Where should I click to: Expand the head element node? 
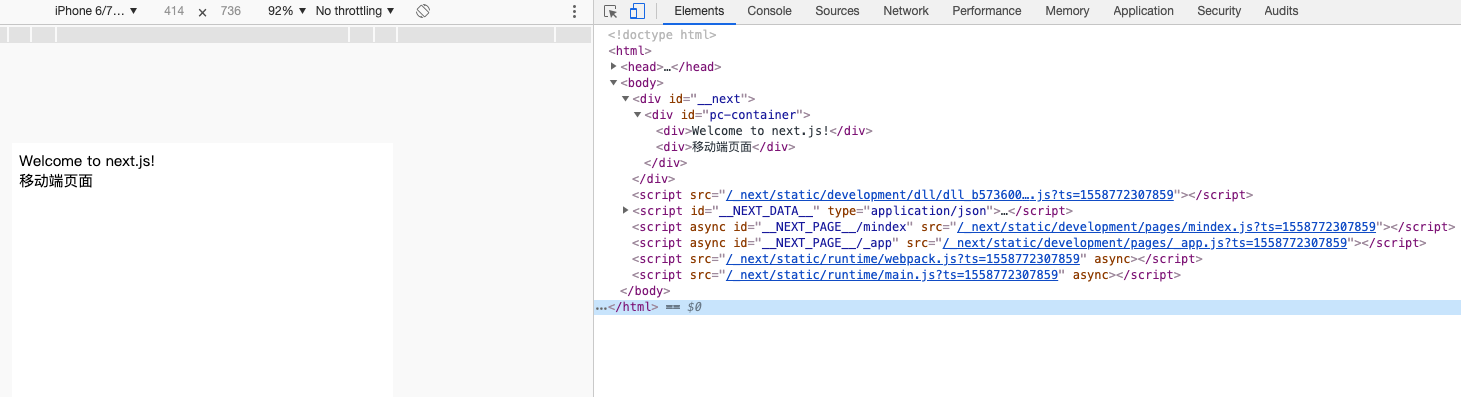click(614, 66)
